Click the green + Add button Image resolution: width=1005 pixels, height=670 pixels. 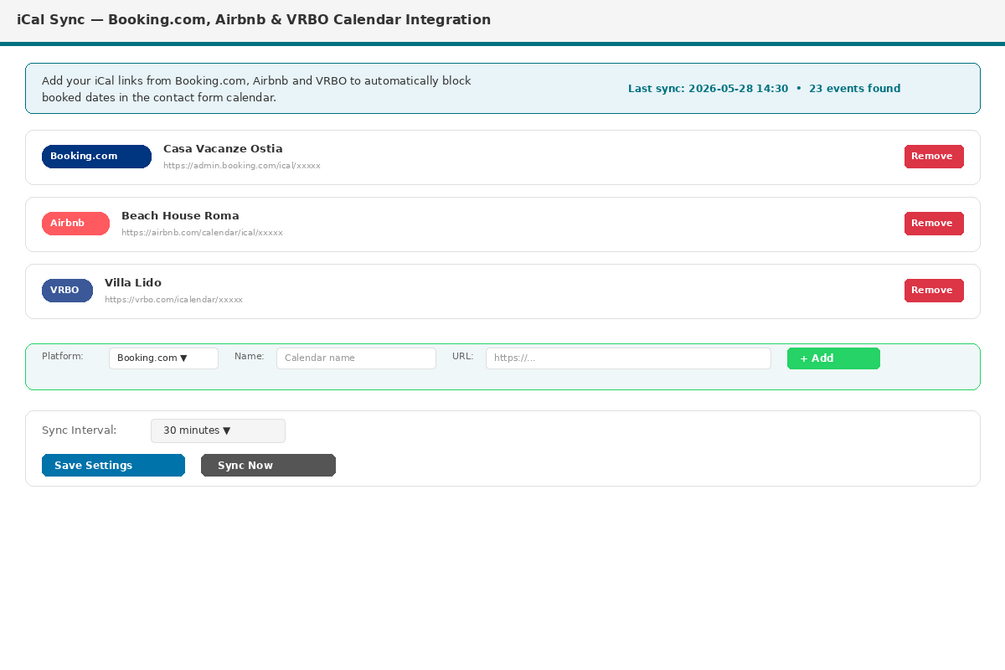[x=833, y=358]
